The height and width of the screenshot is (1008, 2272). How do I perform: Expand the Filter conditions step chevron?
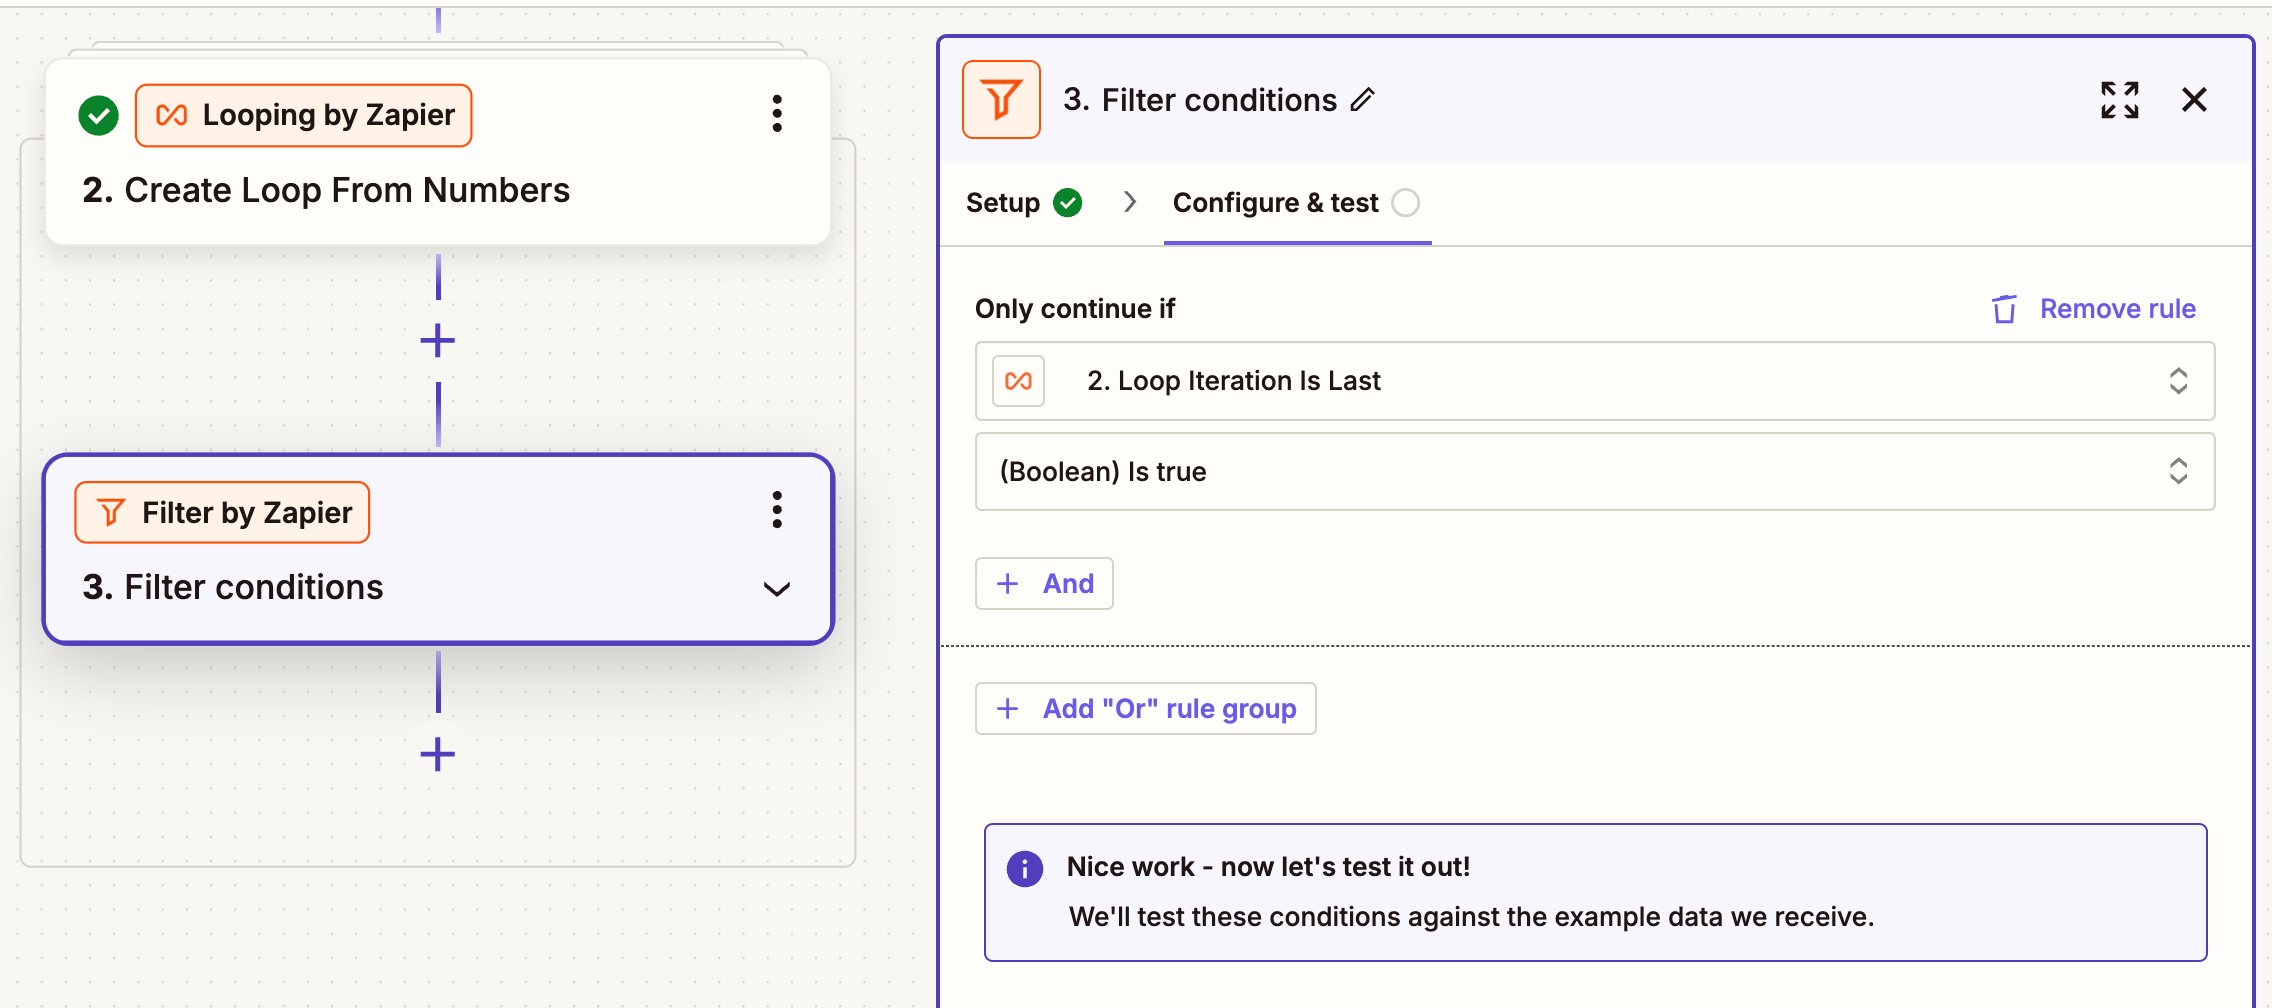click(x=777, y=589)
